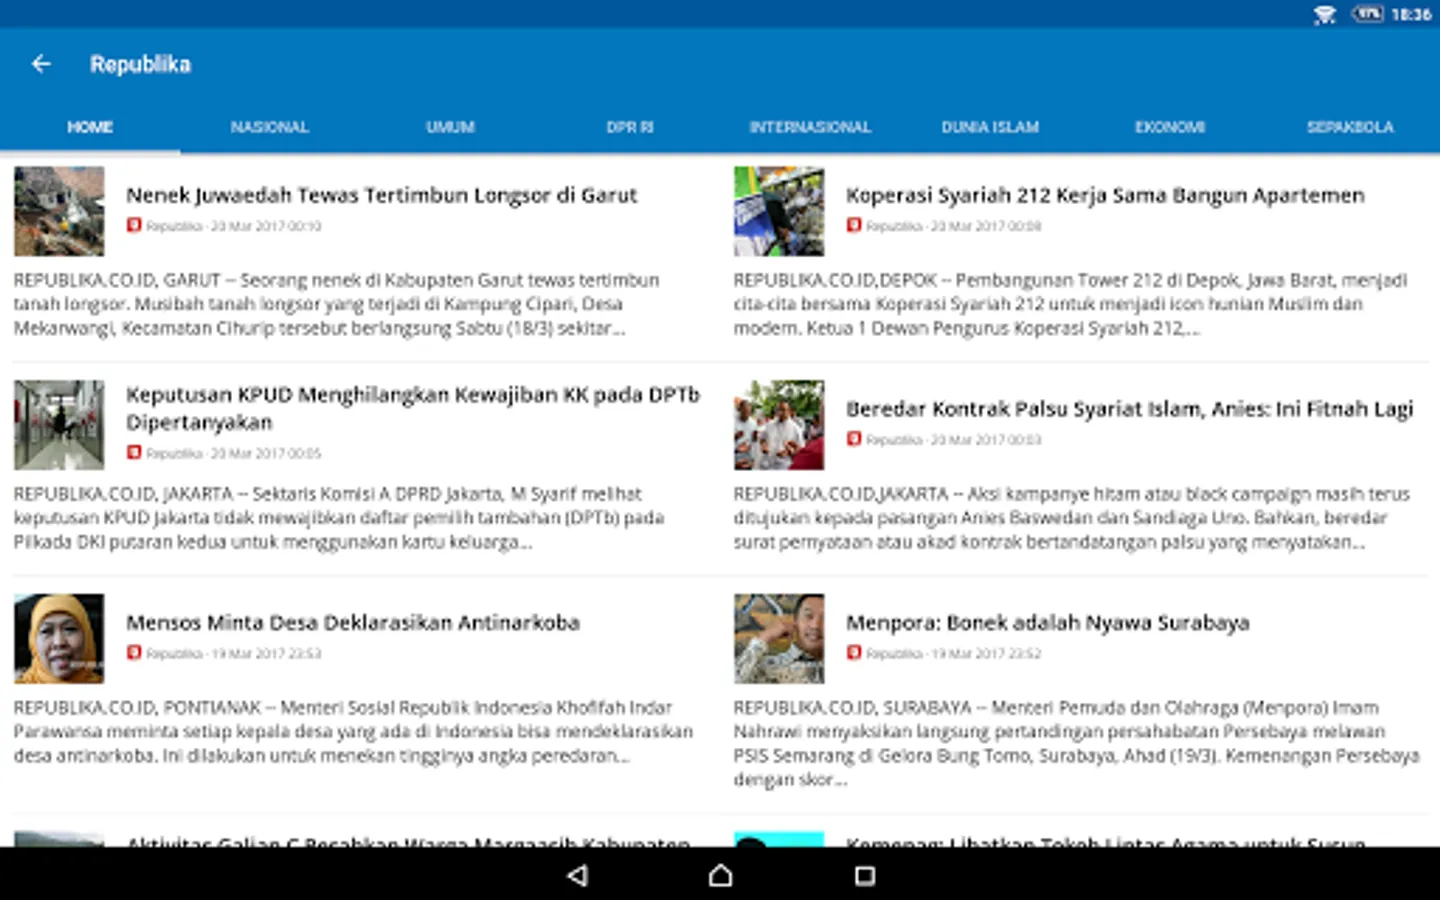Tap landslide thumbnail of Garut article
The image size is (1440, 900).
pos(59,211)
